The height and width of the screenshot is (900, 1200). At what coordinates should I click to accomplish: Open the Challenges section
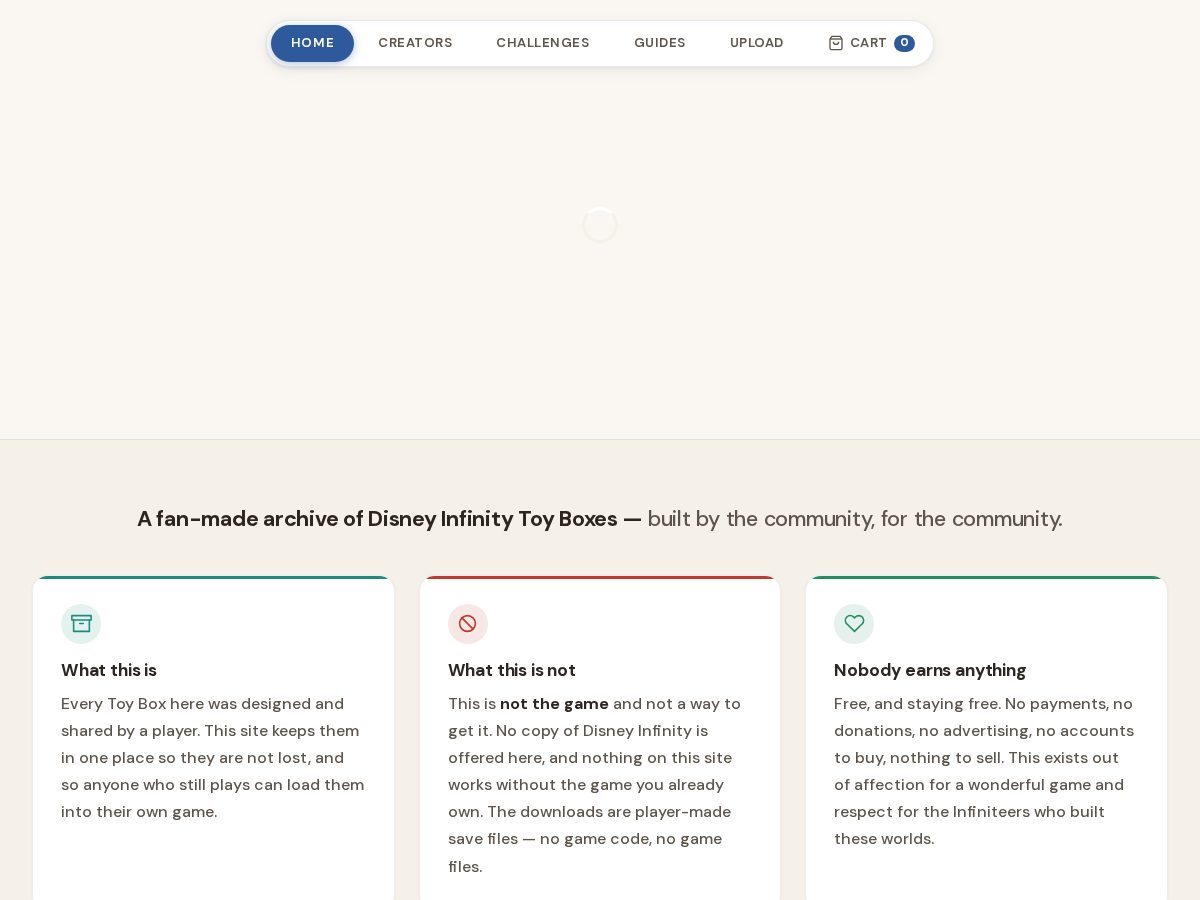(543, 43)
